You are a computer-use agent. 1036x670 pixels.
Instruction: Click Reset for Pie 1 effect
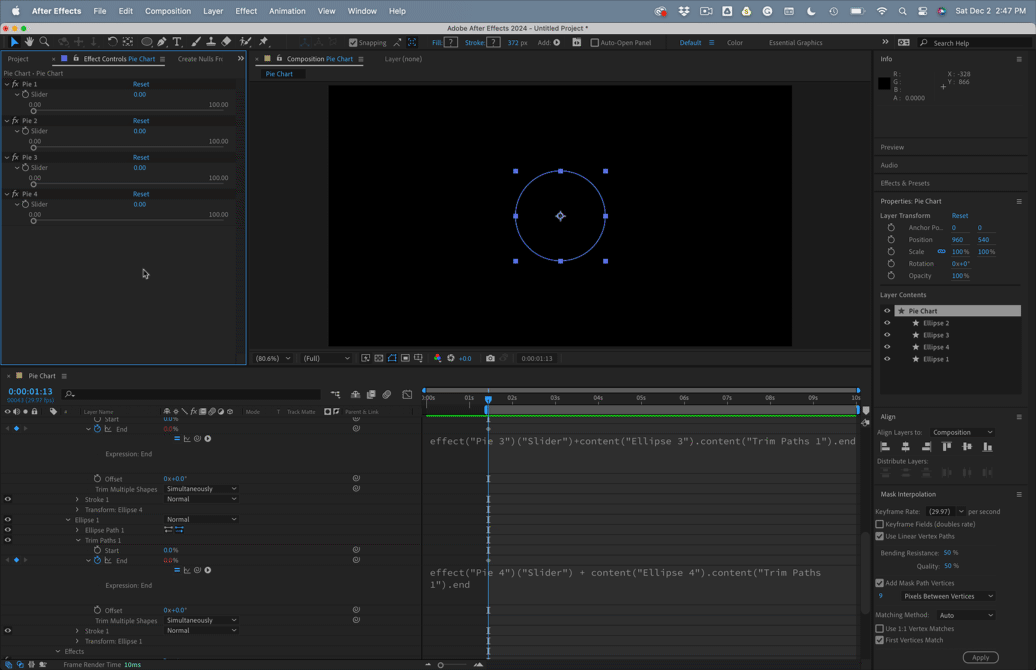pyautogui.click(x=141, y=84)
